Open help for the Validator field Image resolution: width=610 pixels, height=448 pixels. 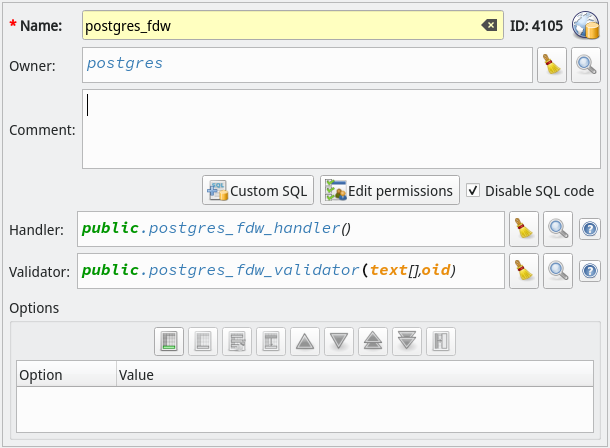(x=590, y=271)
